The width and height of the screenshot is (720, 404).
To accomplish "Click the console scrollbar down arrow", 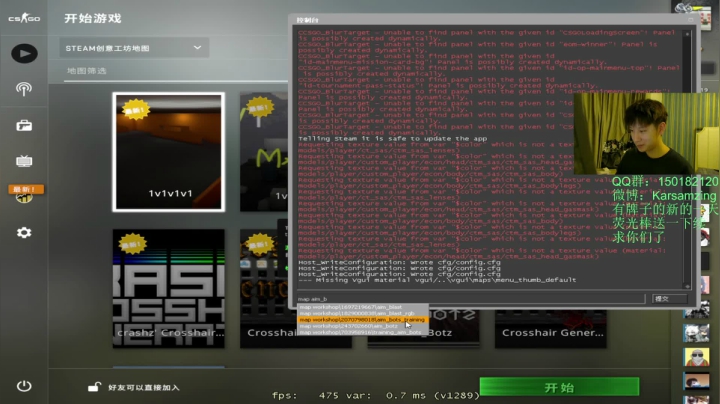I will [x=687, y=286].
